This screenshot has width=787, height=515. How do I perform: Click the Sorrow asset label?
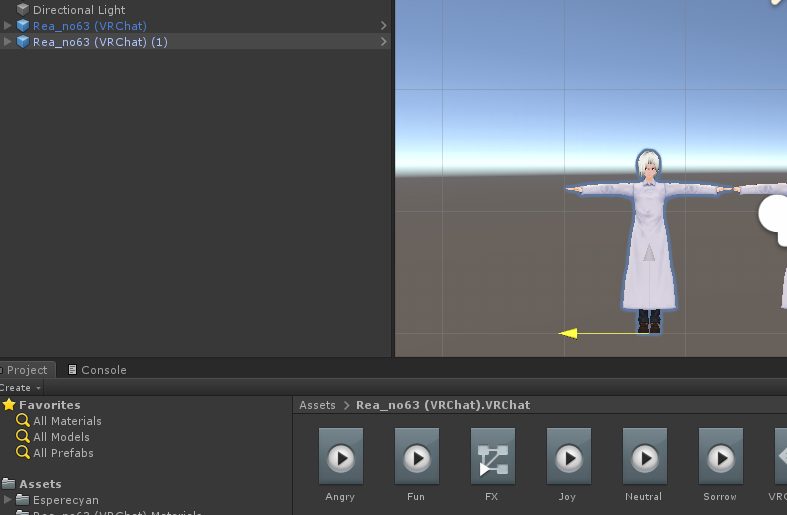[720, 497]
